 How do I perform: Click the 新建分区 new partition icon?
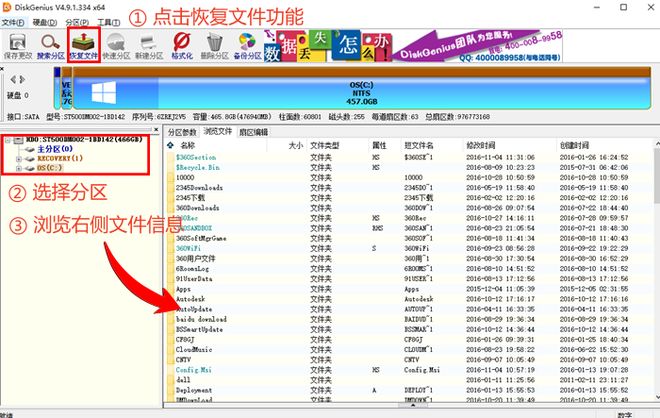click(149, 45)
